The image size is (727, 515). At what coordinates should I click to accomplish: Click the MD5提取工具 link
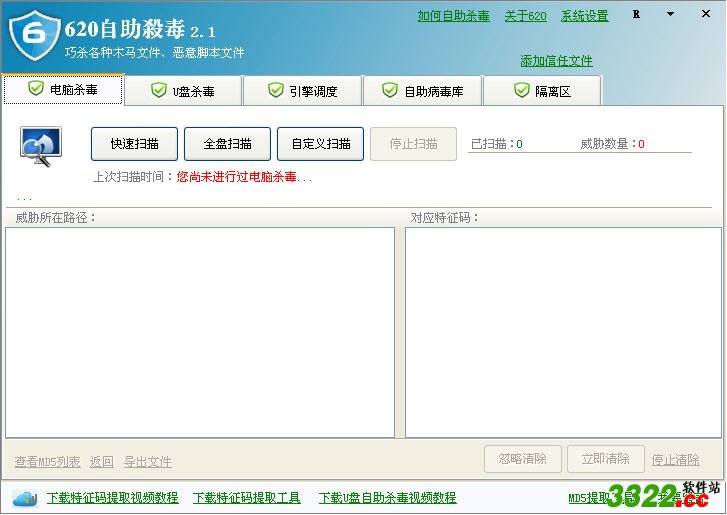coord(601,498)
